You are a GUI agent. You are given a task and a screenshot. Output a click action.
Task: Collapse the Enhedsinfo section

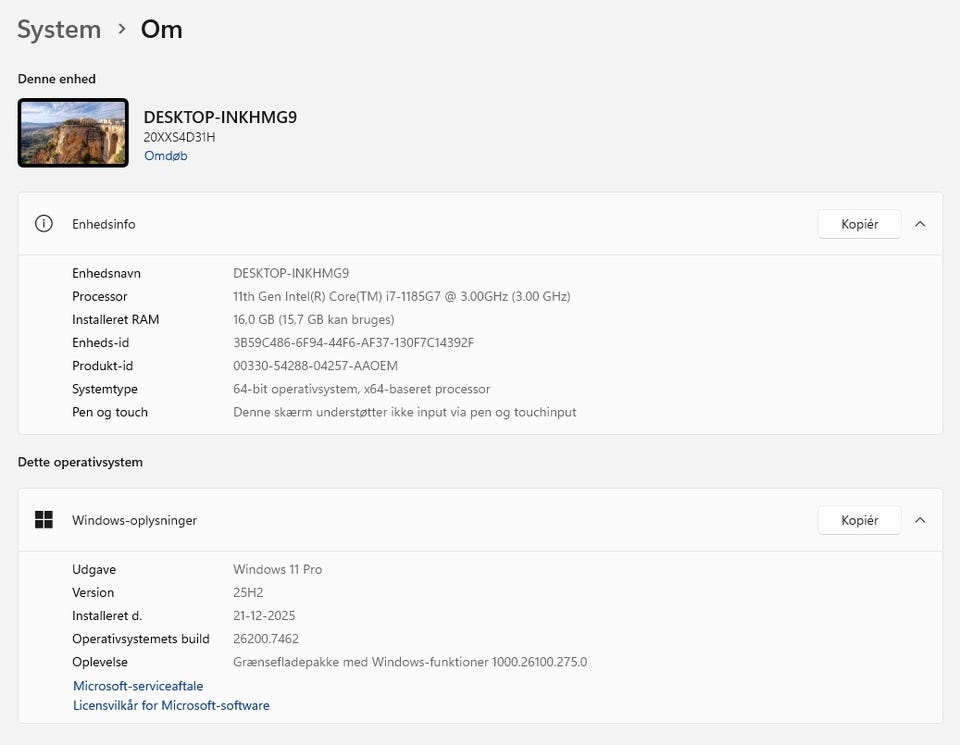coord(920,224)
